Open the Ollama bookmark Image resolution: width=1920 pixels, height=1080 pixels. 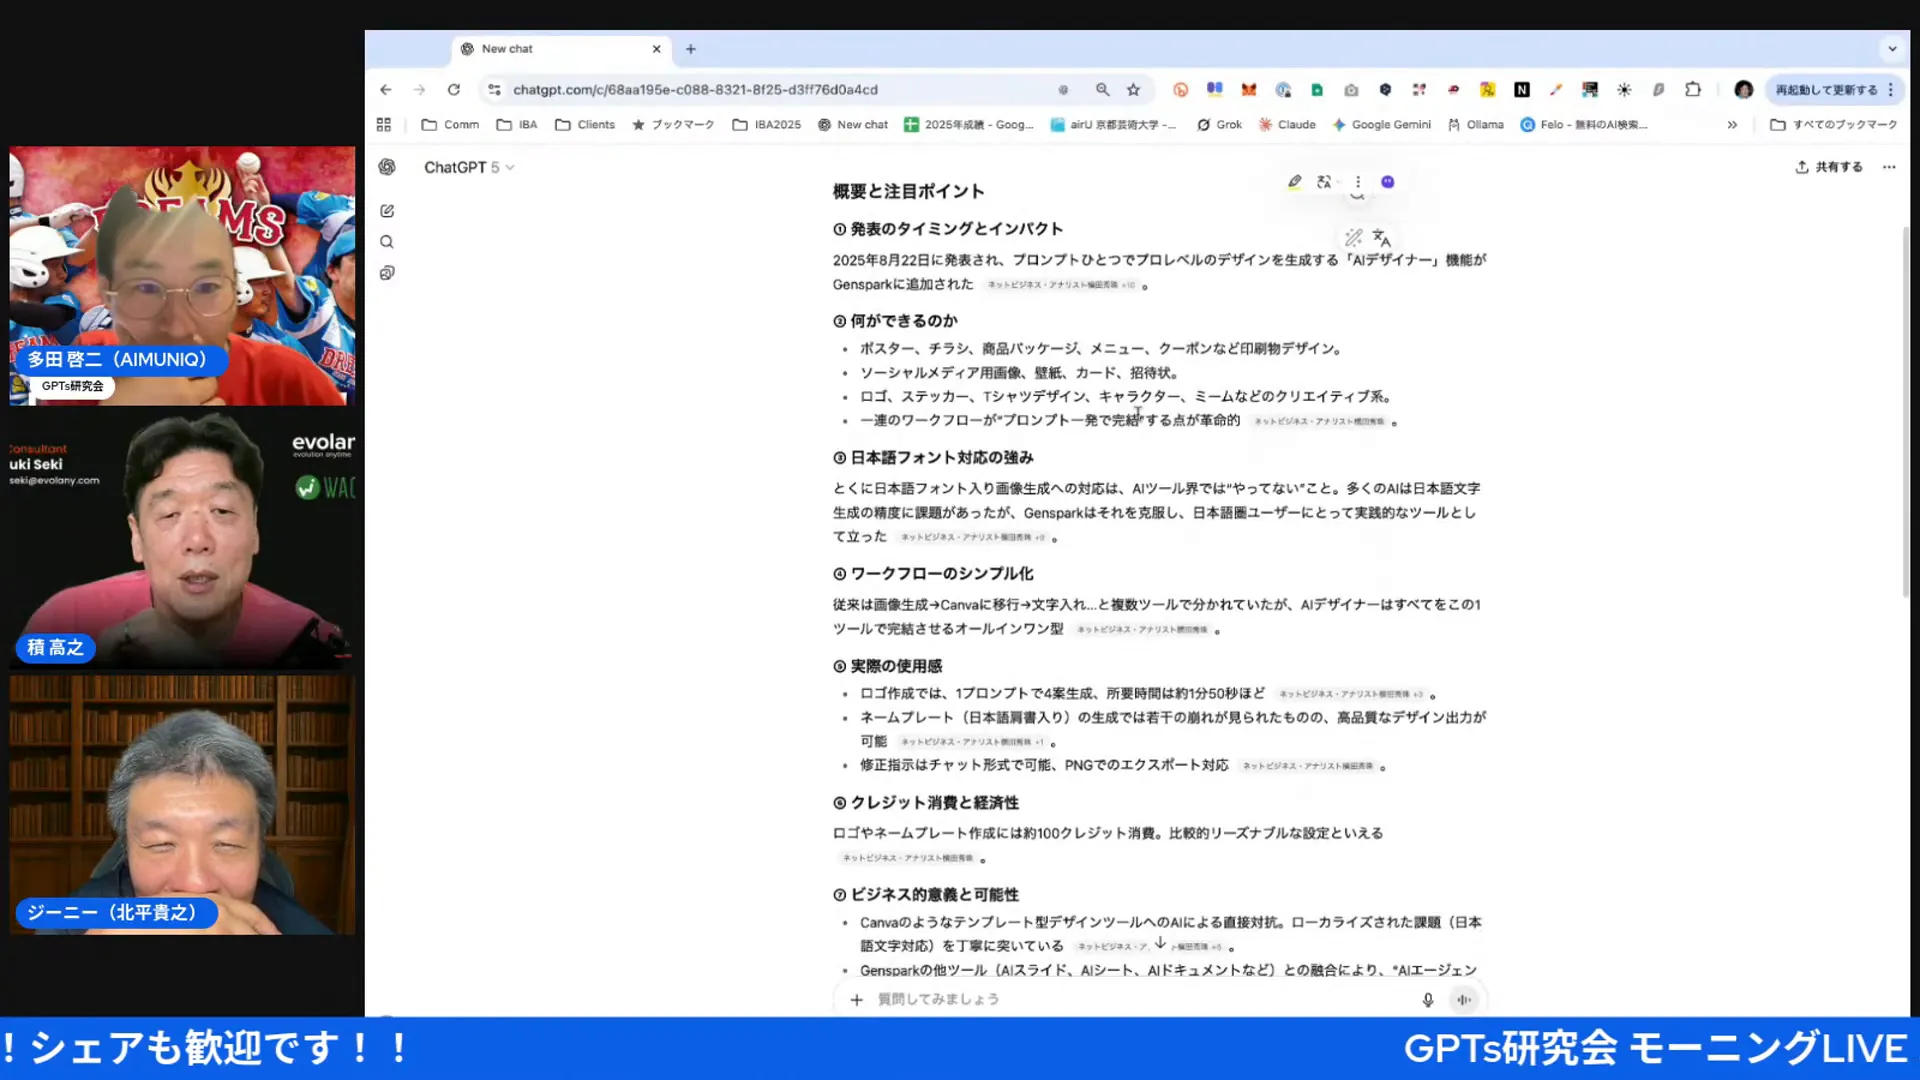(1475, 125)
